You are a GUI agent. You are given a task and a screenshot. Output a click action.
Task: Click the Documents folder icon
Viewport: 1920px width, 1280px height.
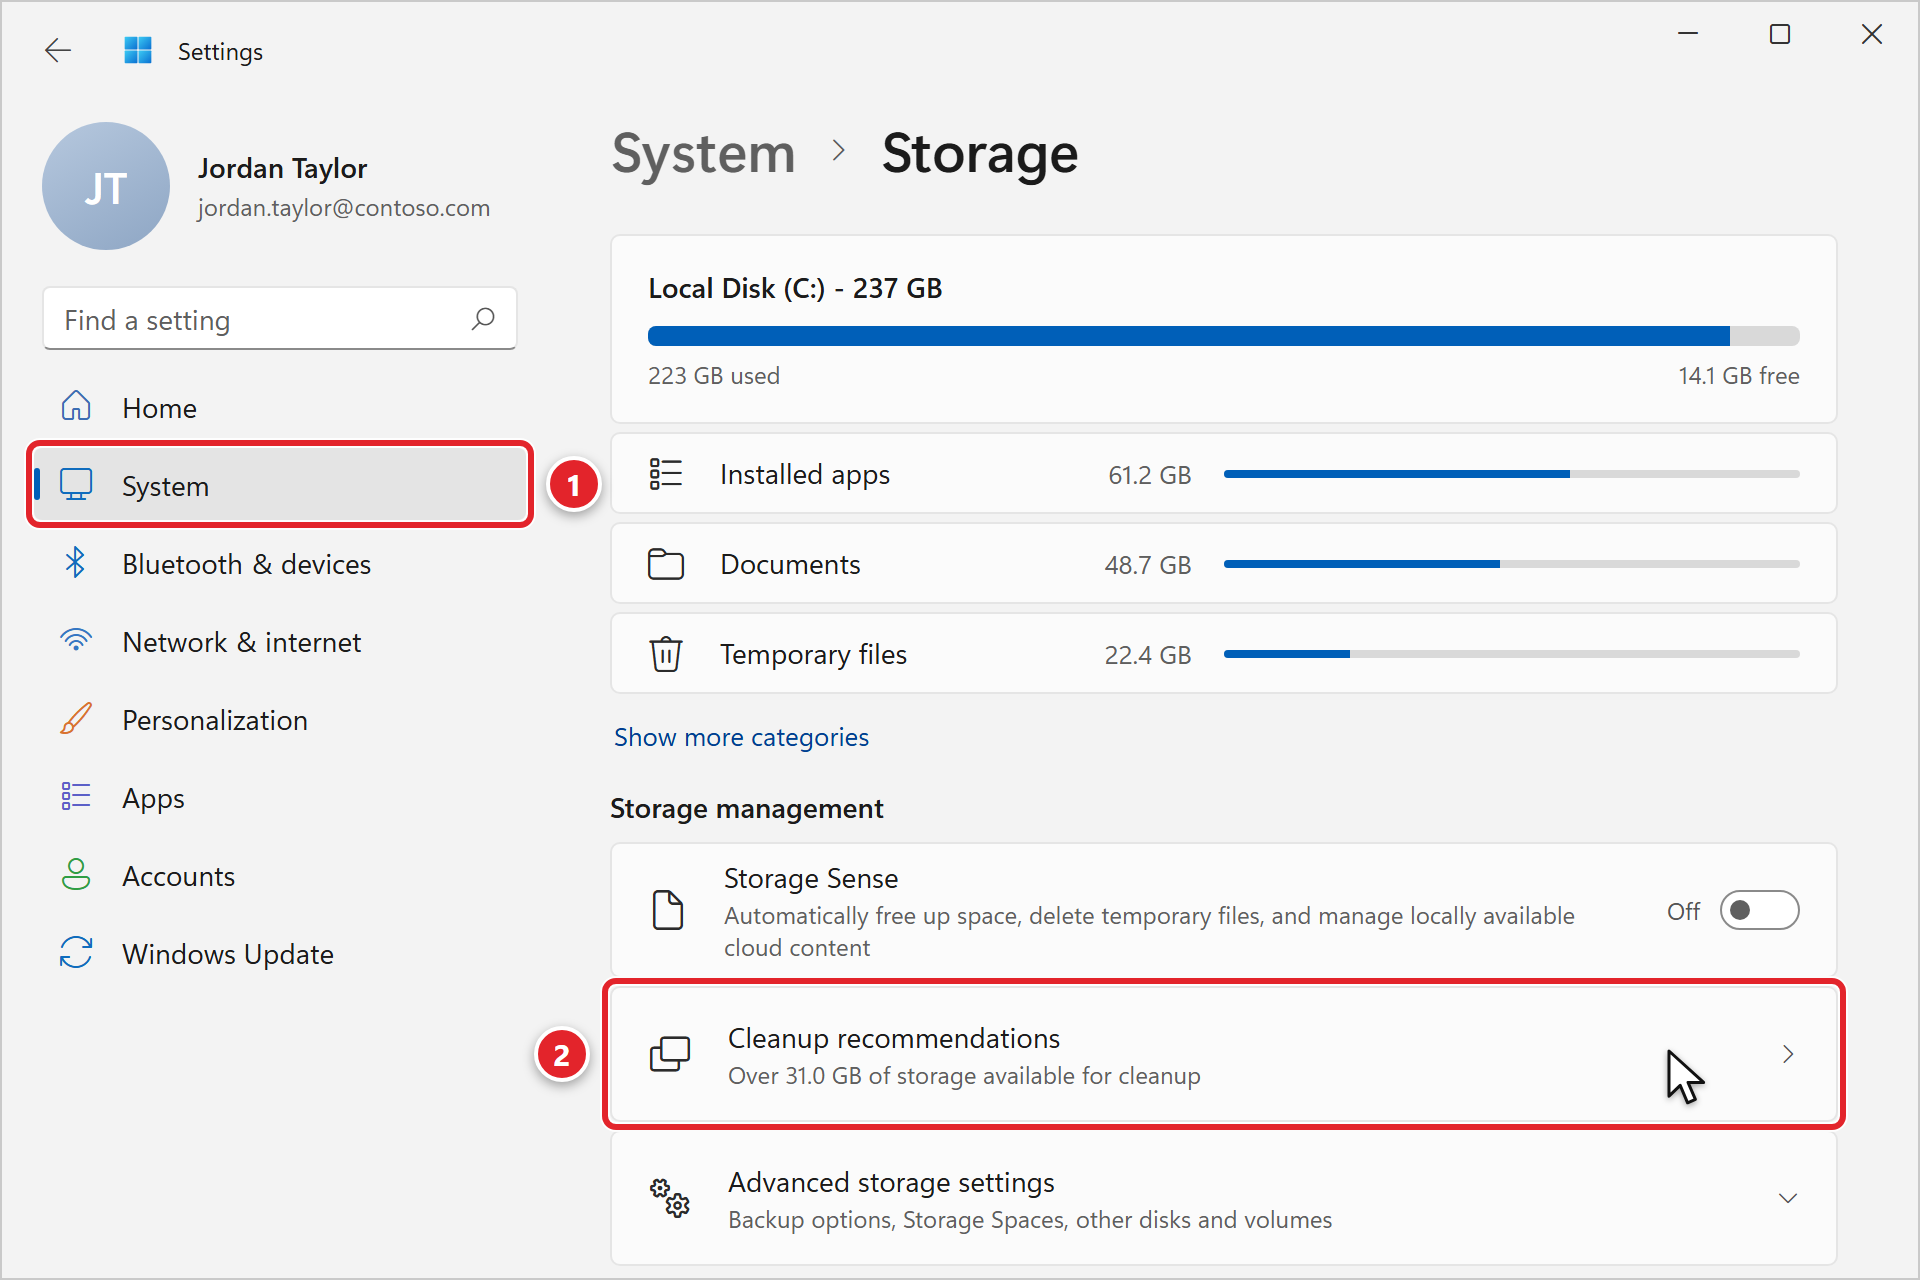point(666,564)
